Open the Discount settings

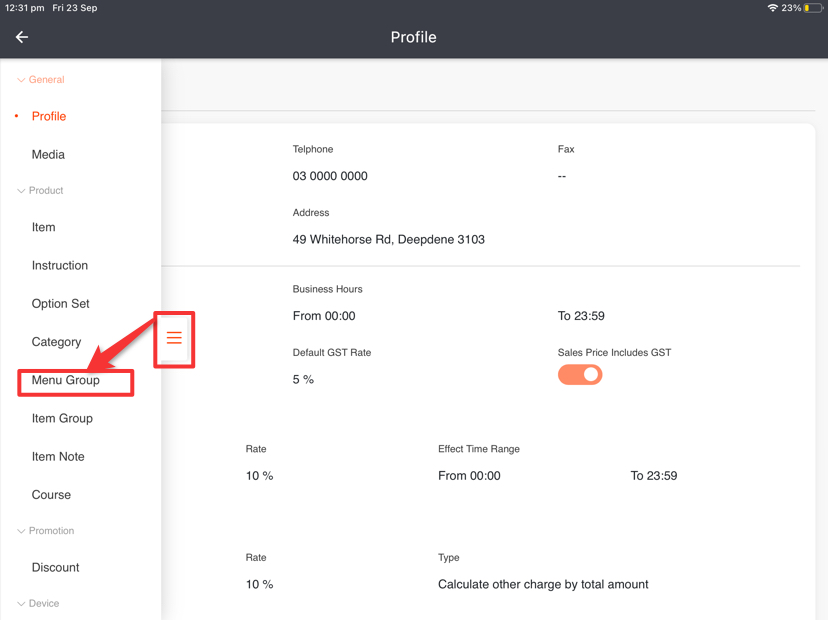pyautogui.click(x=55, y=568)
